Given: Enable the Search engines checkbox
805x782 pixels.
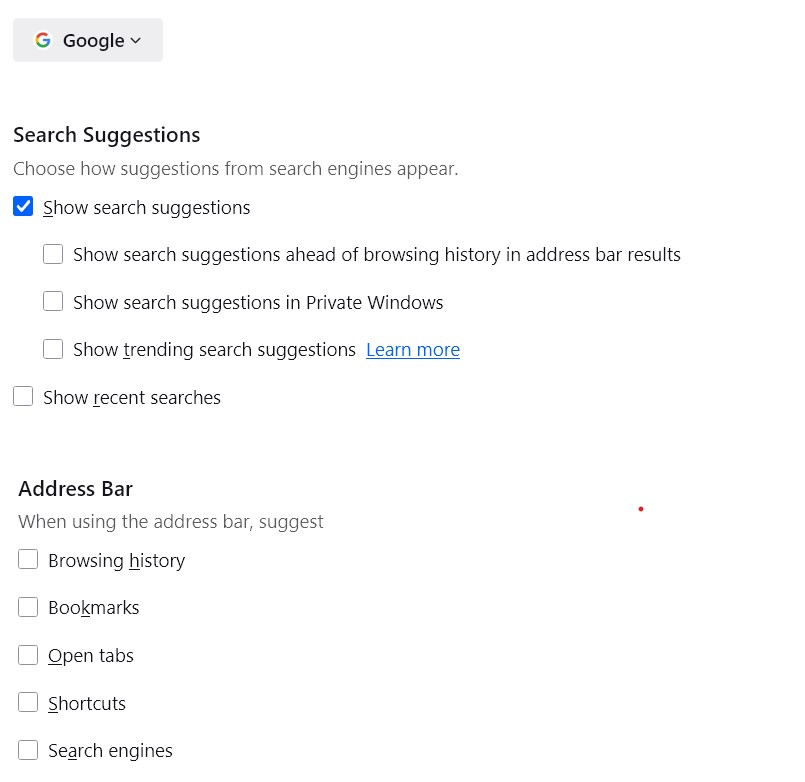Looking at the screenshot, I should coord(28,750).
